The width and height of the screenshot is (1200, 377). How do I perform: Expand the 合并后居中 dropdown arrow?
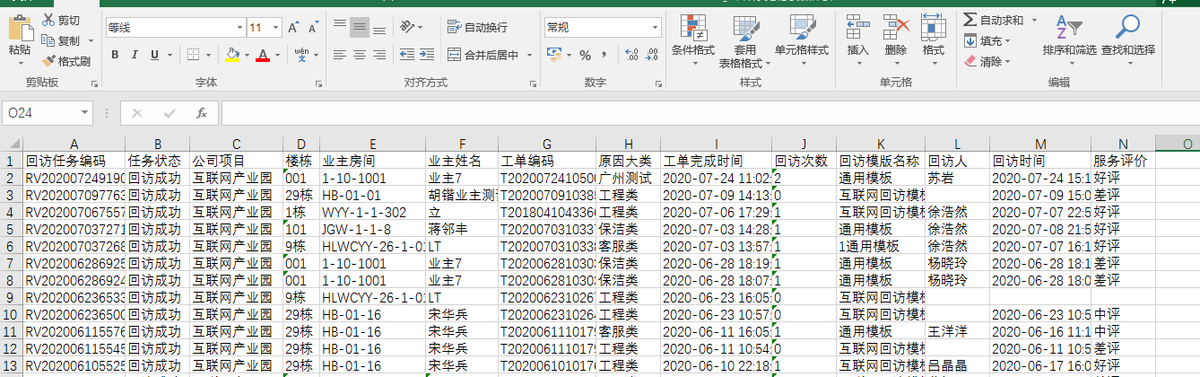click(x=529, y=54)
